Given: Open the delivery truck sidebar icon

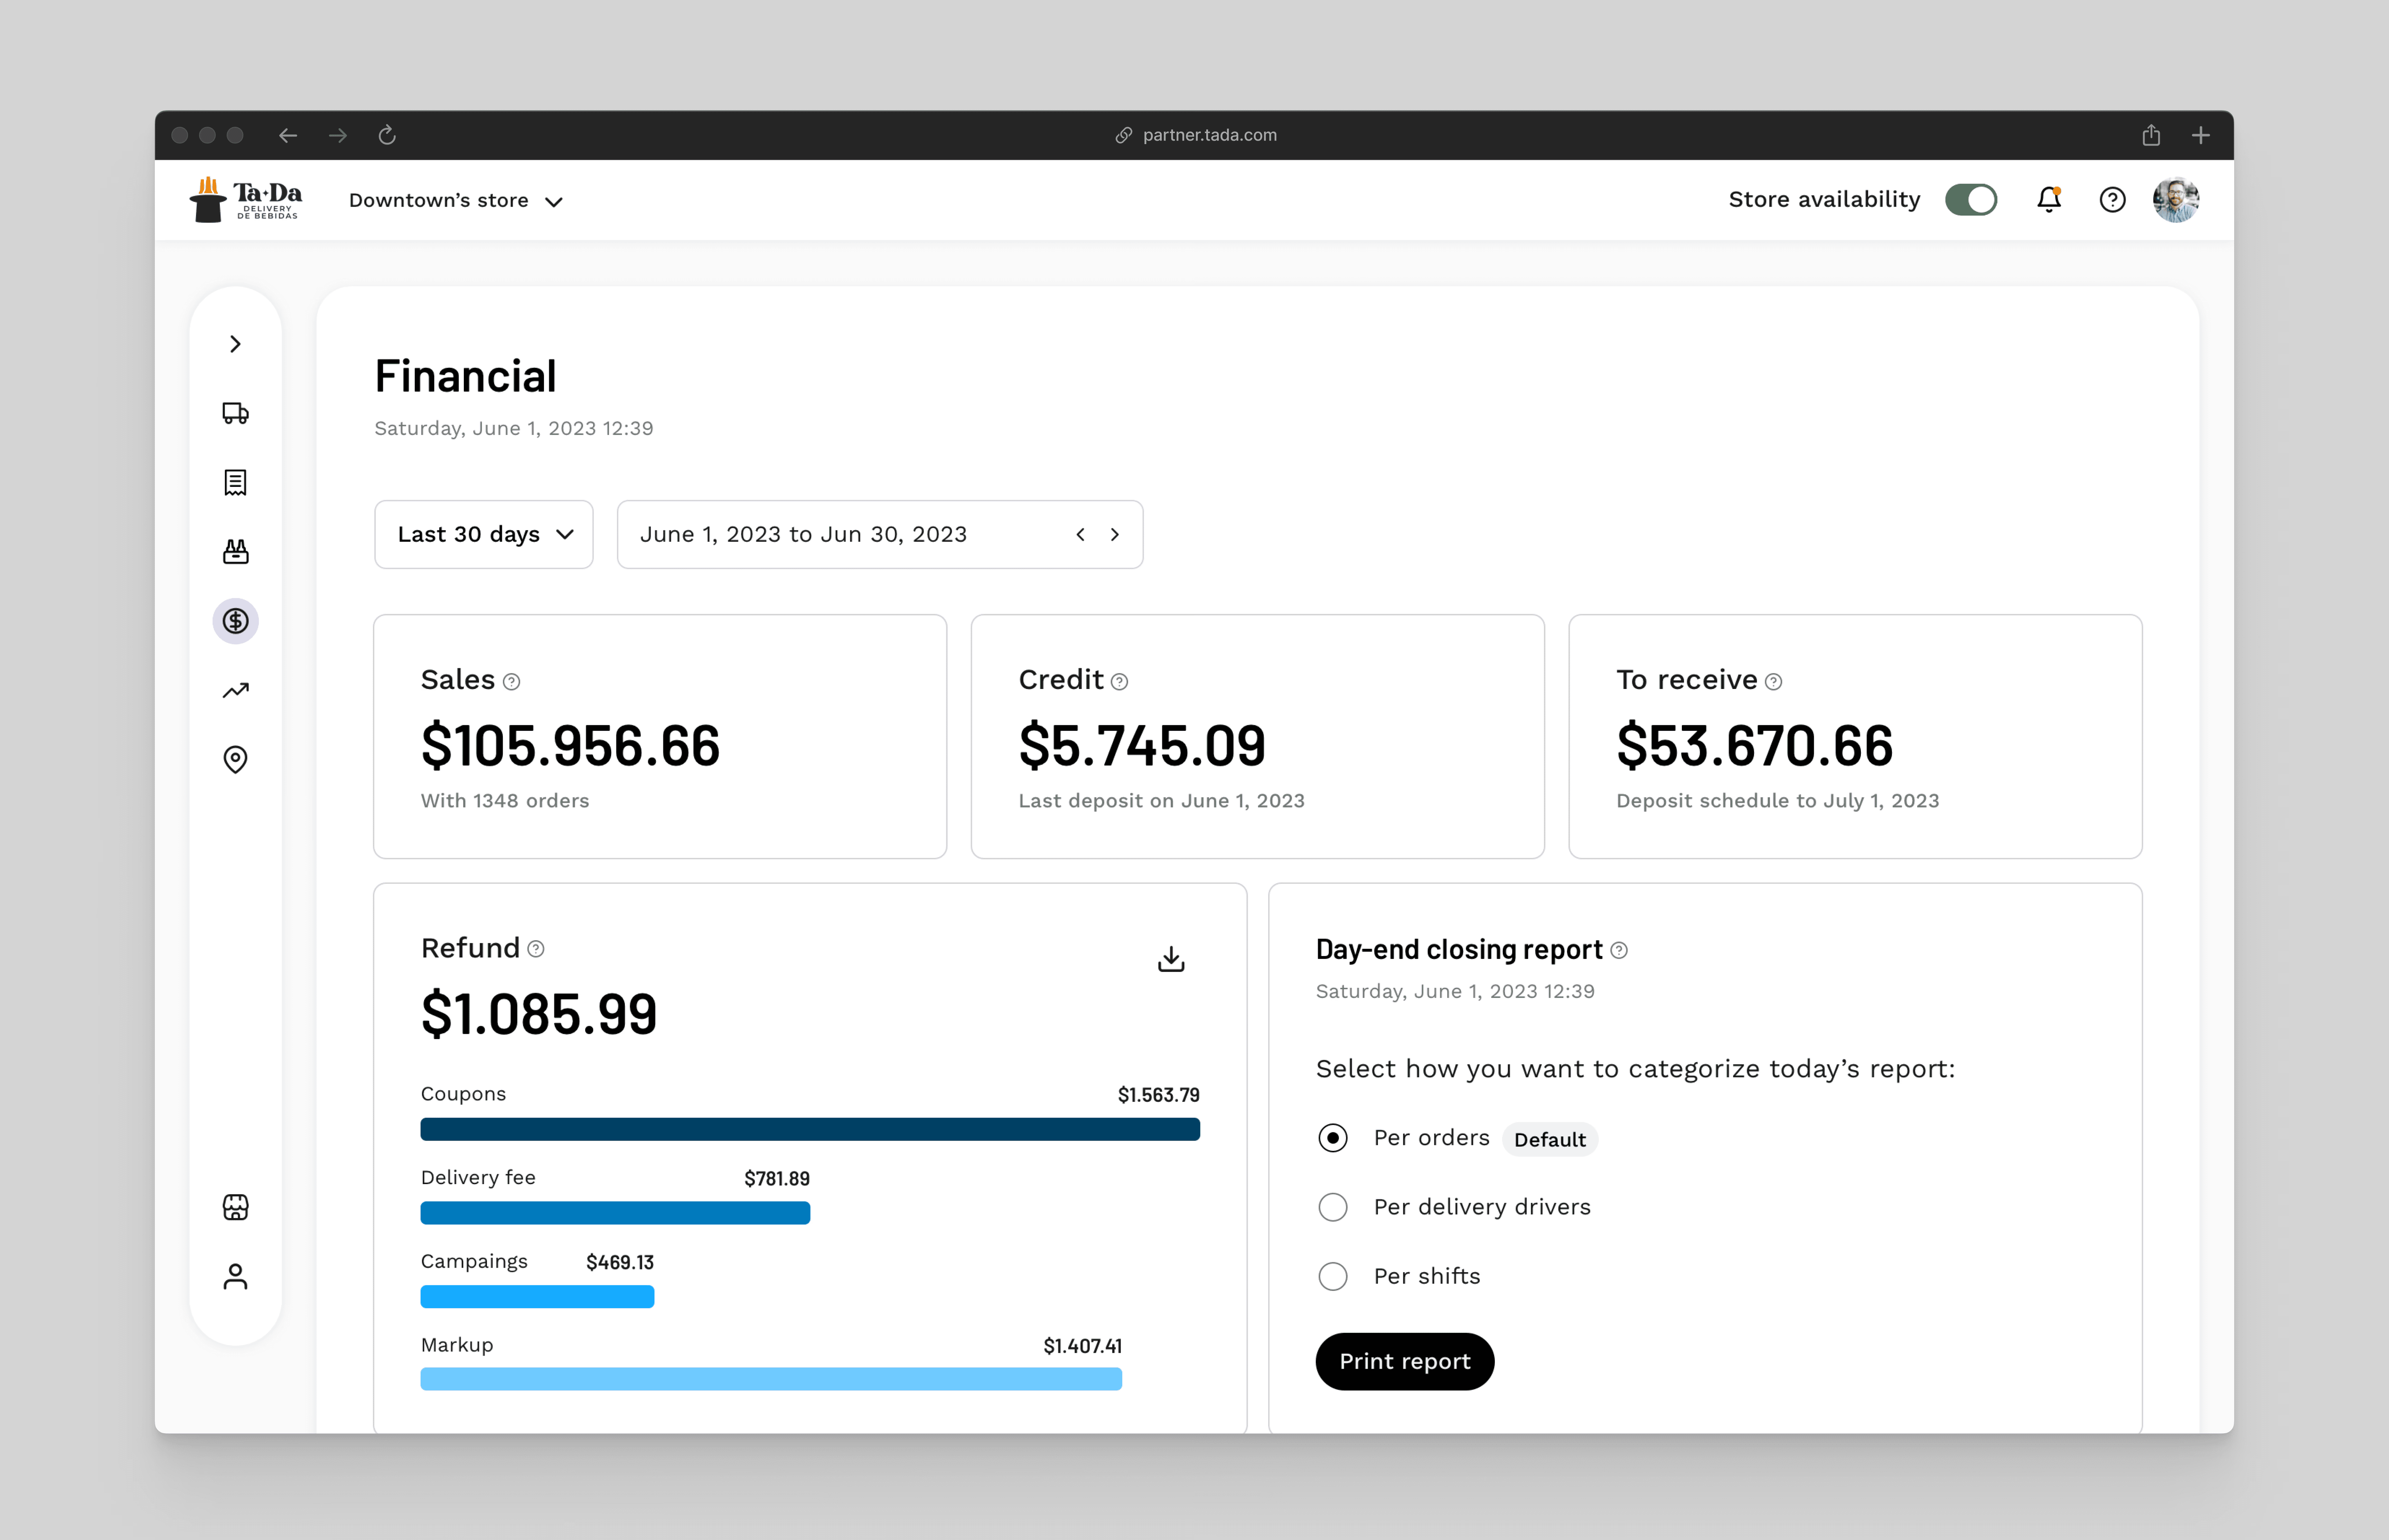Looking at the screenshot, I should click(235, 413).
